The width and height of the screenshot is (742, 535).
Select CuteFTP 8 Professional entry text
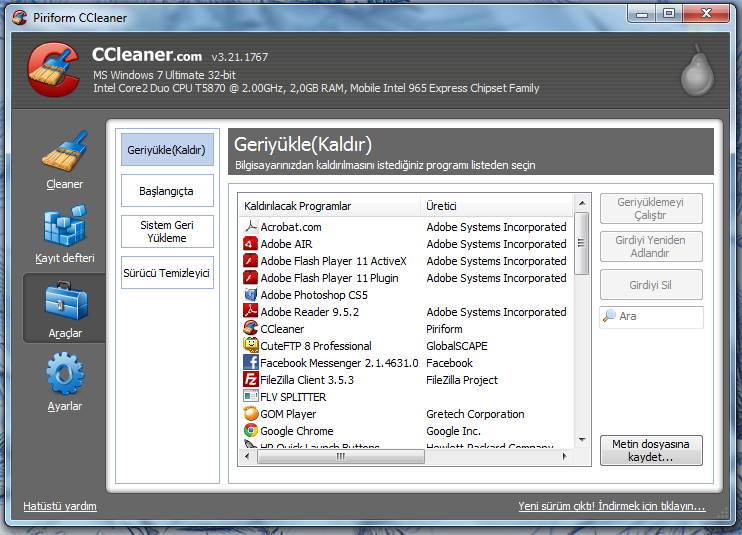316,346
